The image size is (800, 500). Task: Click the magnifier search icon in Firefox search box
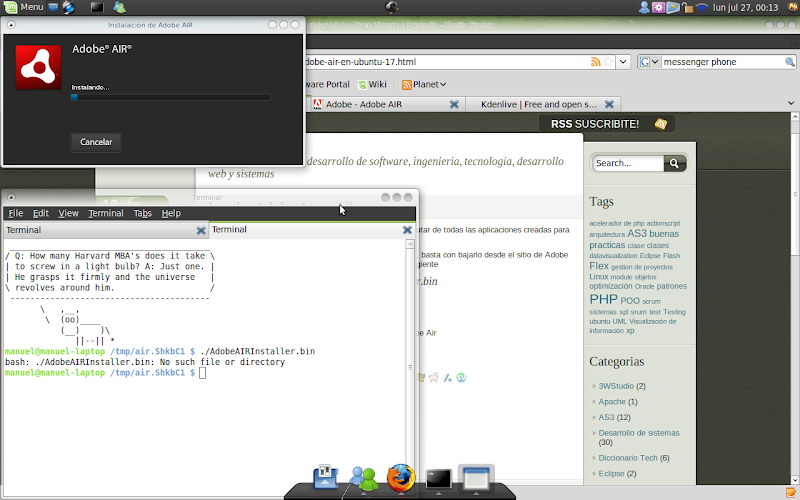click(790, 62)
